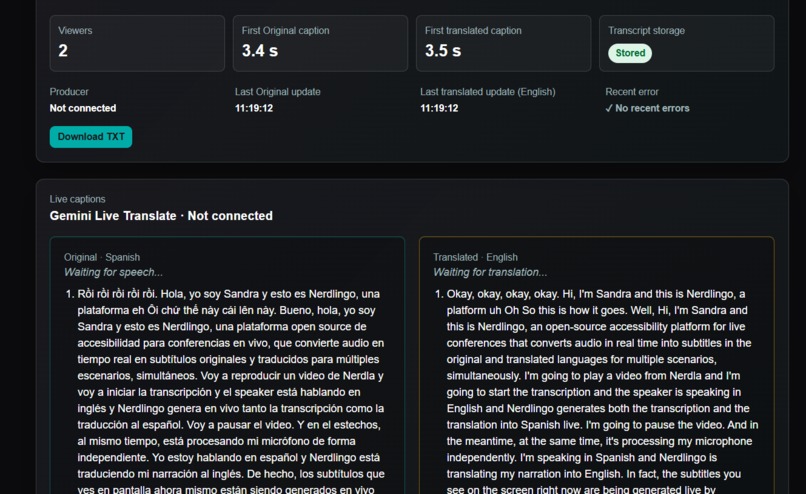
Task: Click Last translated update (English) label
Action: 487,92
